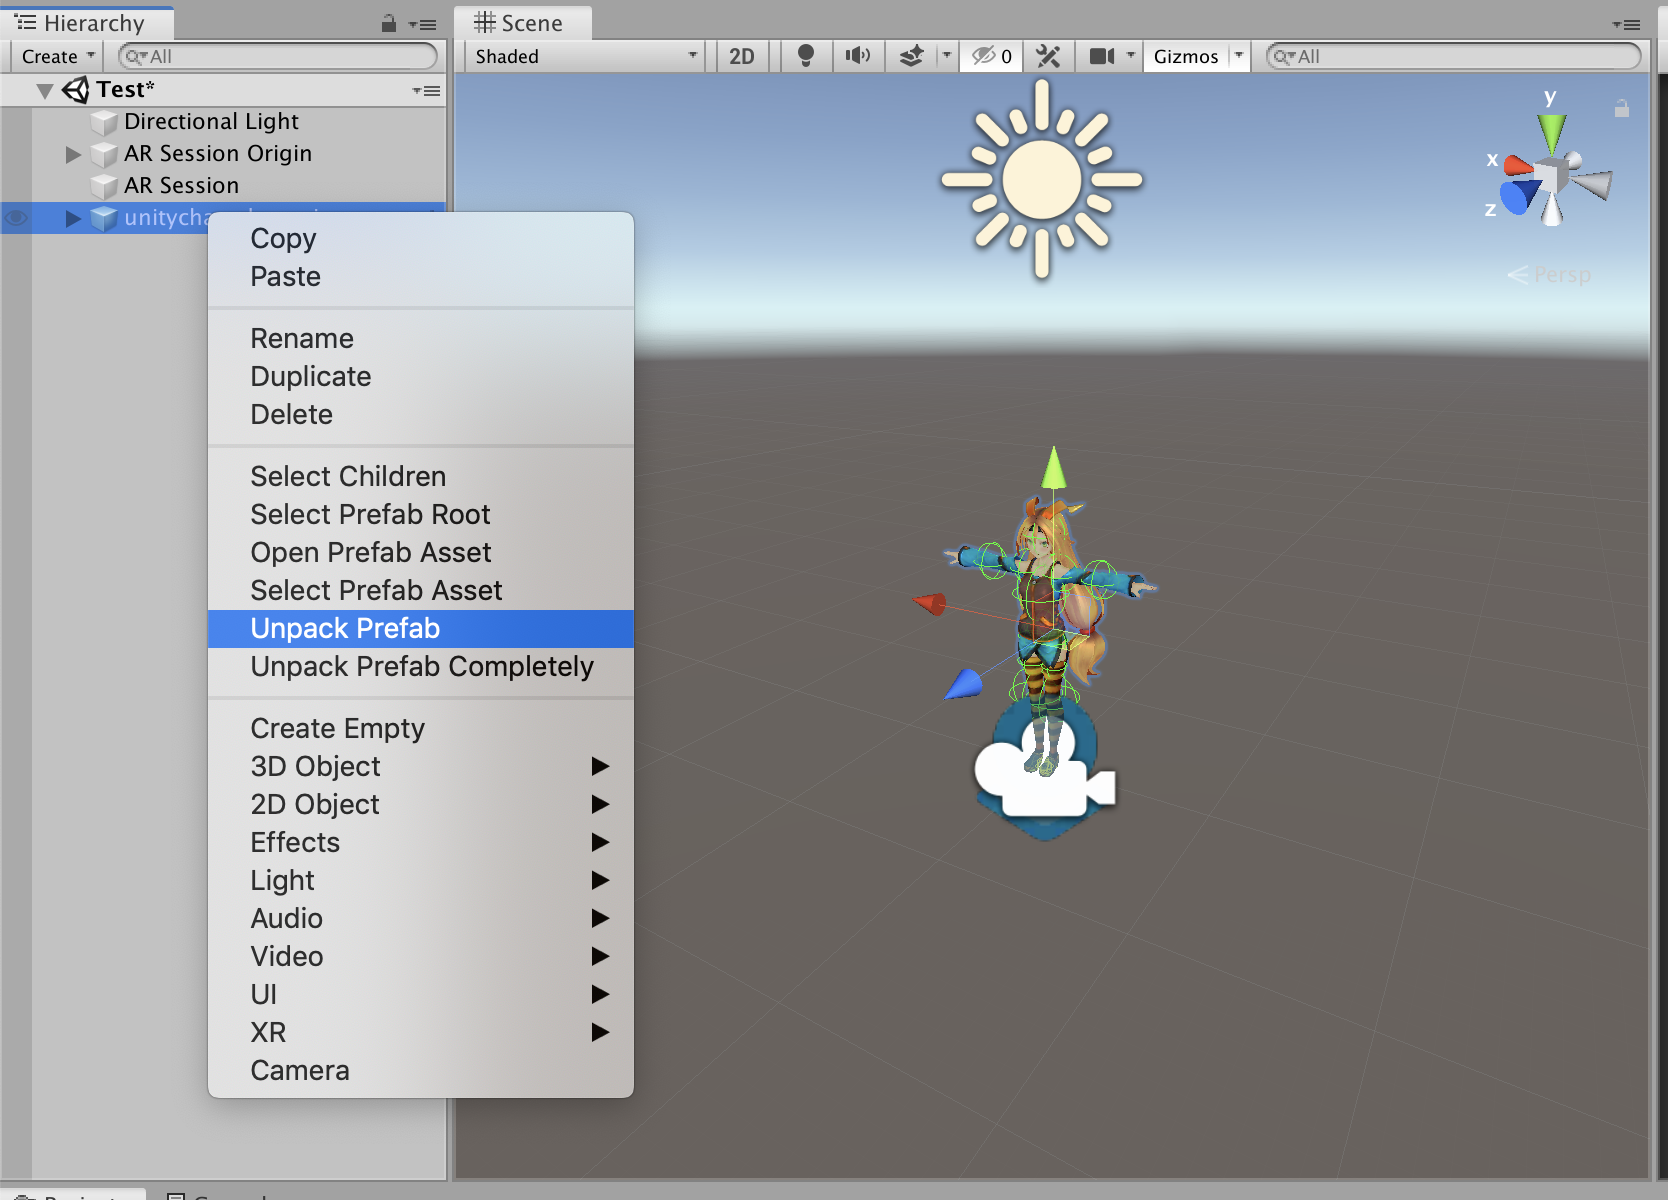
Task: Click the scene effects icon
Action: [x=911, y=56]
